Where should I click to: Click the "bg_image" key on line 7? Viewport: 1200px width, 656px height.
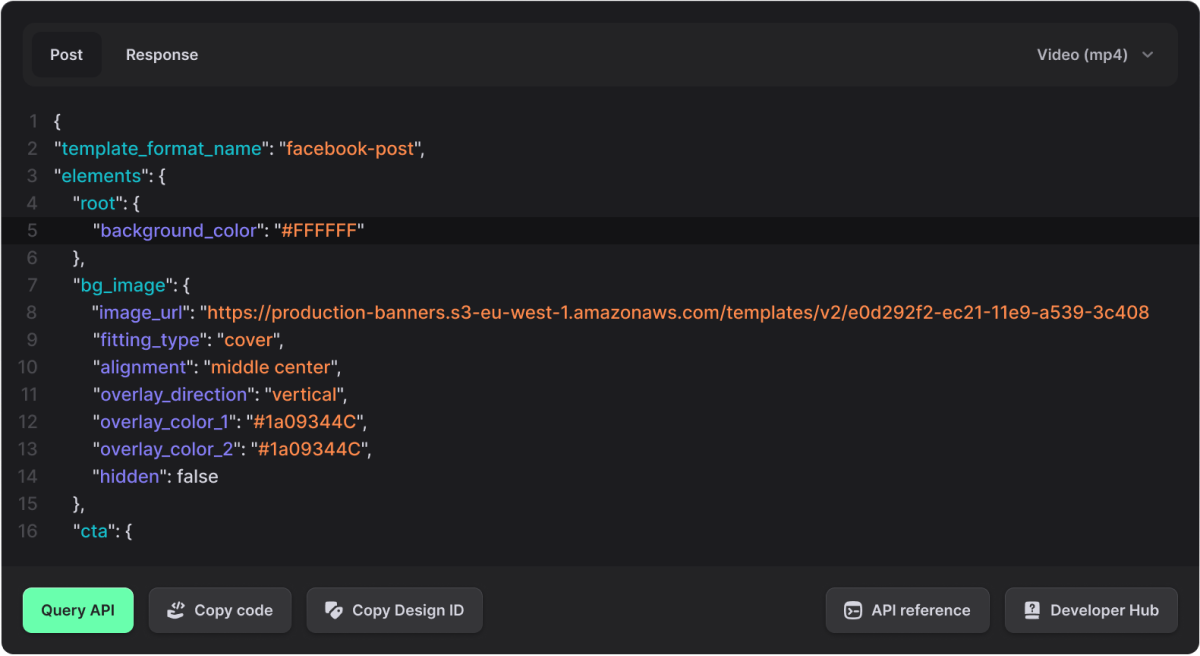(123, 286)
